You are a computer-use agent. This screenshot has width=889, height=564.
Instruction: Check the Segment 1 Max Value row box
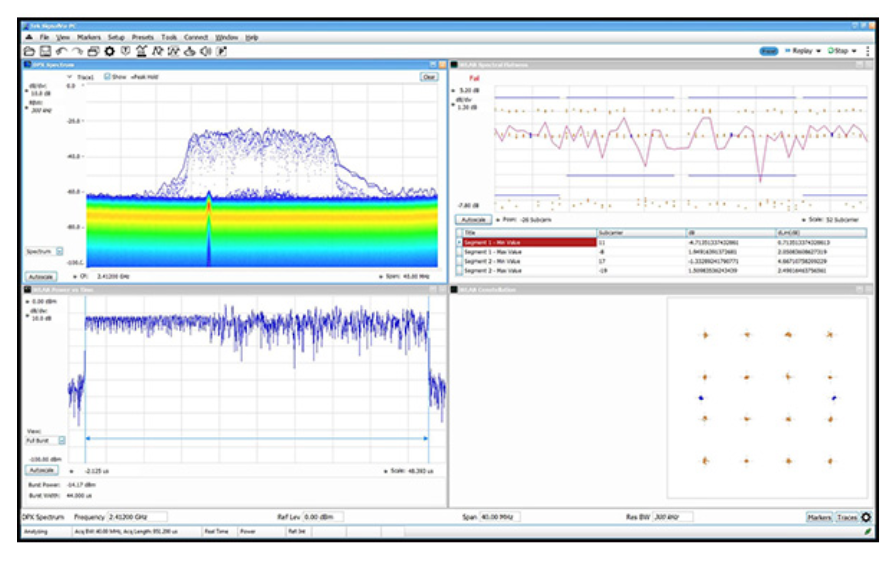460,252
